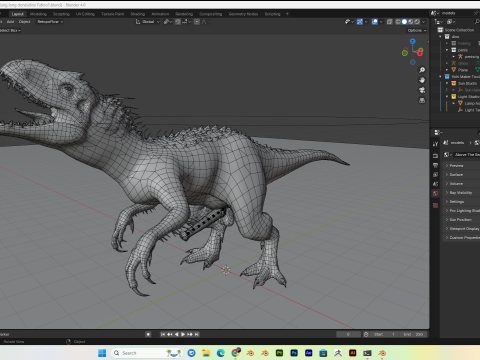The width and height of the screenshot is (480, 360).
Task: Click the pin scene icon near models
Action: 476,13
